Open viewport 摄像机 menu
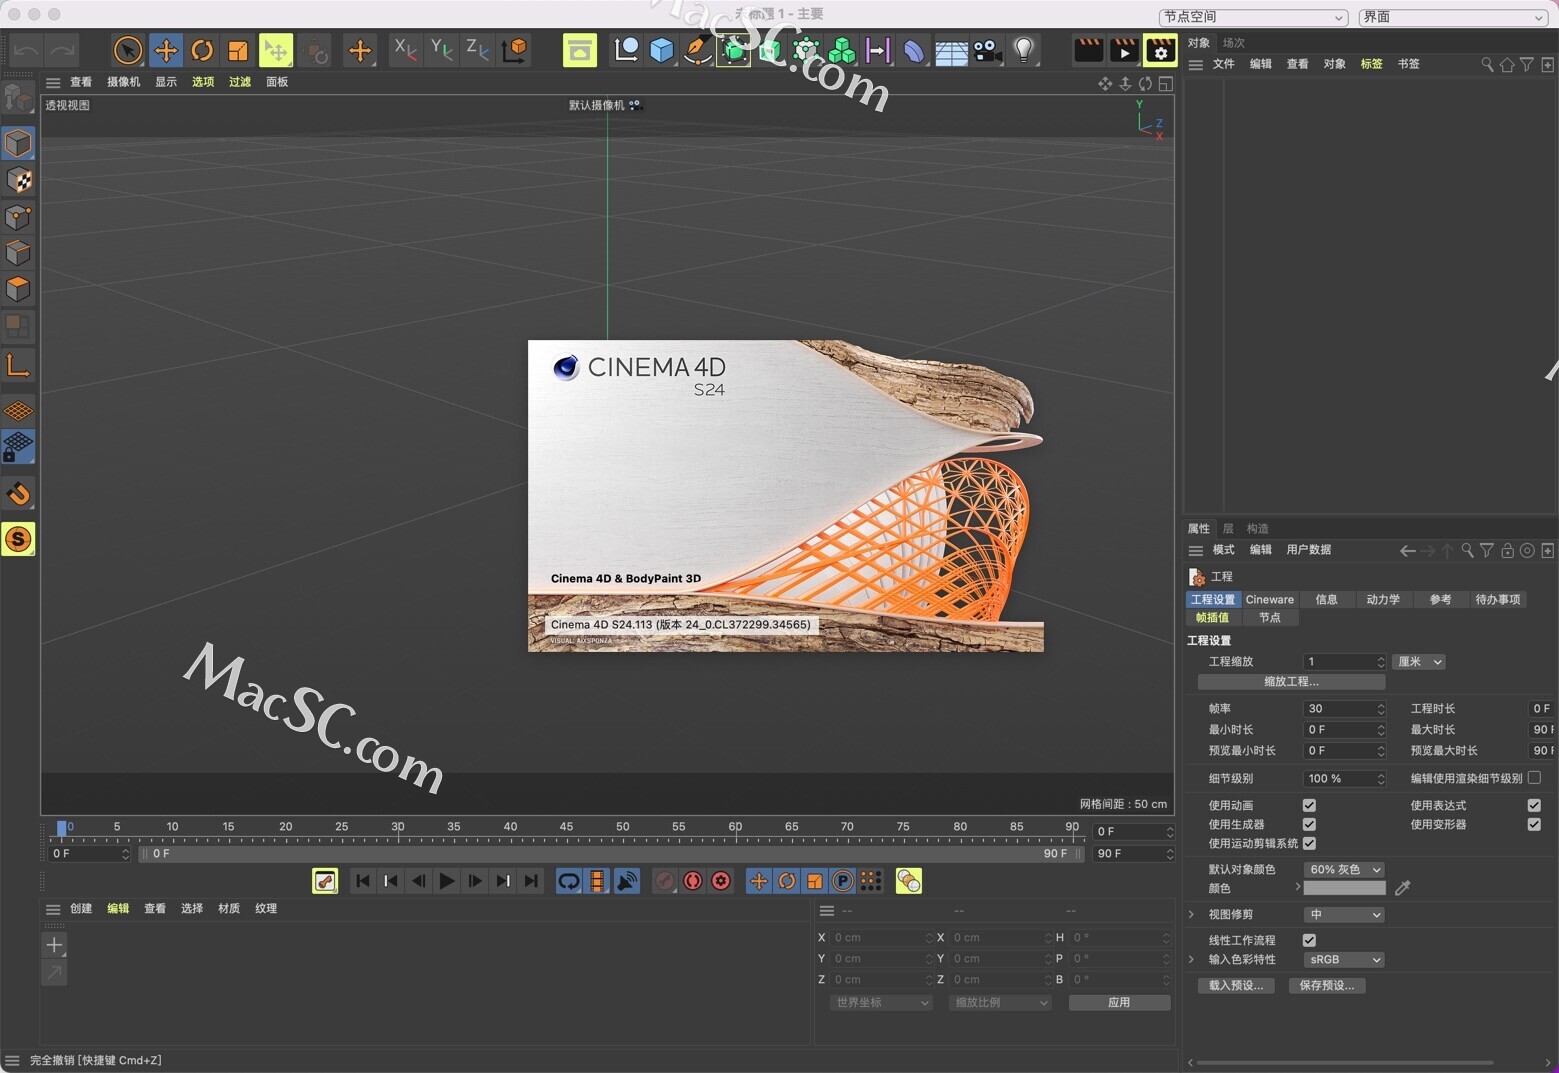This screenshot has width=1559, height=1073. point(124,82)
